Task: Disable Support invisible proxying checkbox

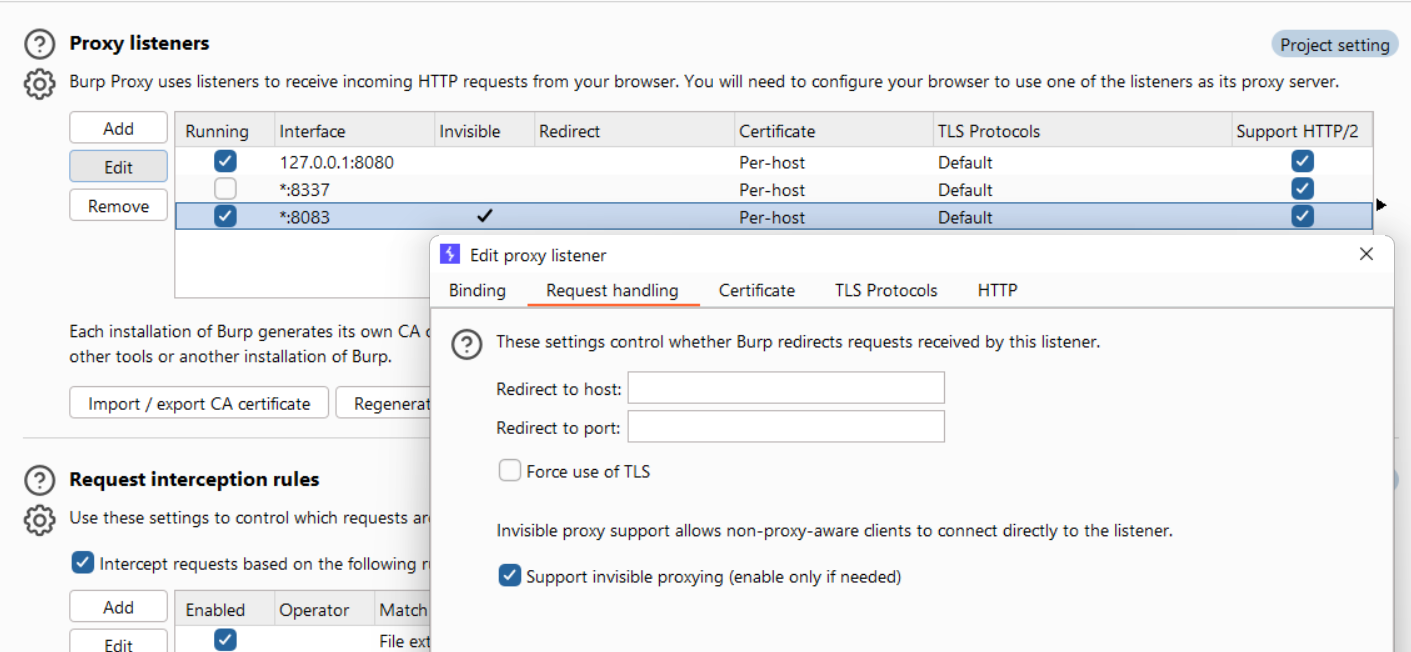Action: (510, 576)
